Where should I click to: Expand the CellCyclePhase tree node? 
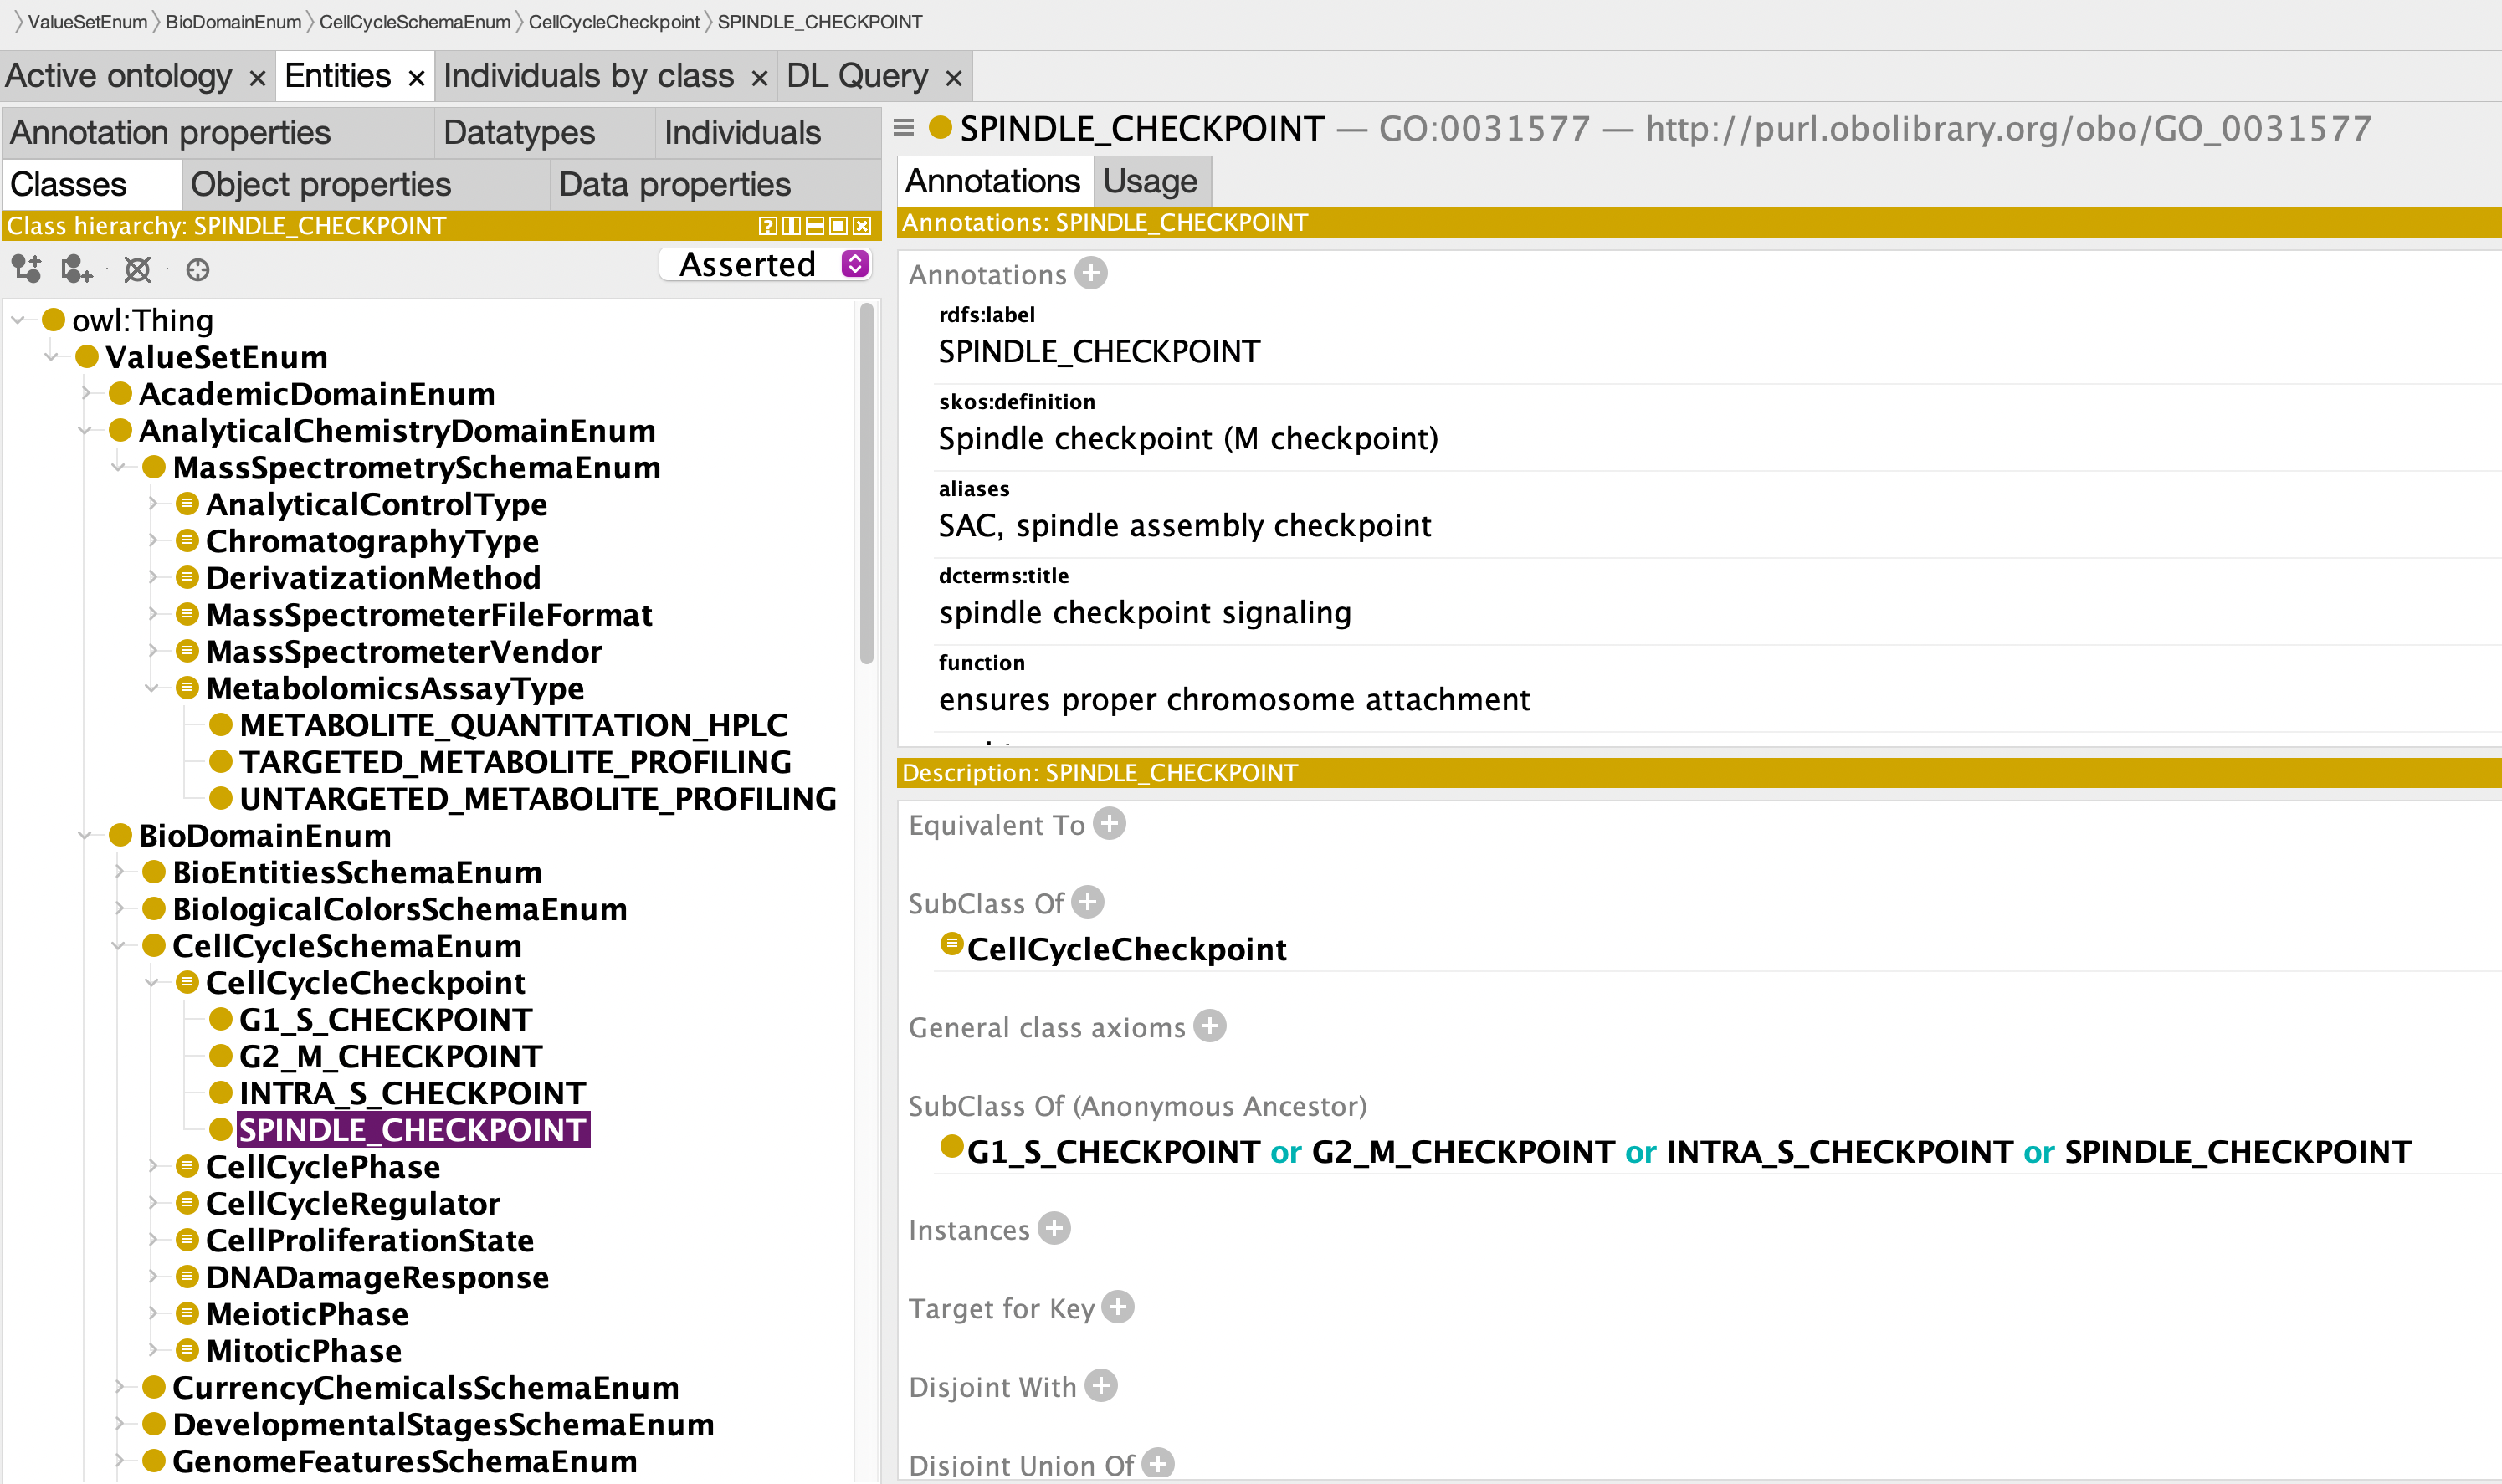(x=152, y=1166)
